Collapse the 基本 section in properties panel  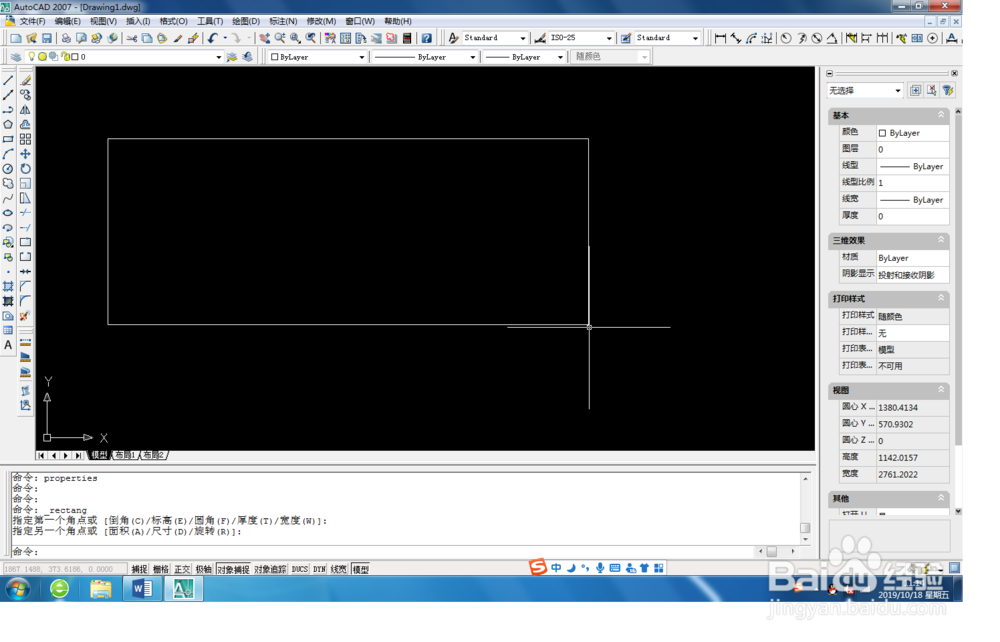click(941, 115)
